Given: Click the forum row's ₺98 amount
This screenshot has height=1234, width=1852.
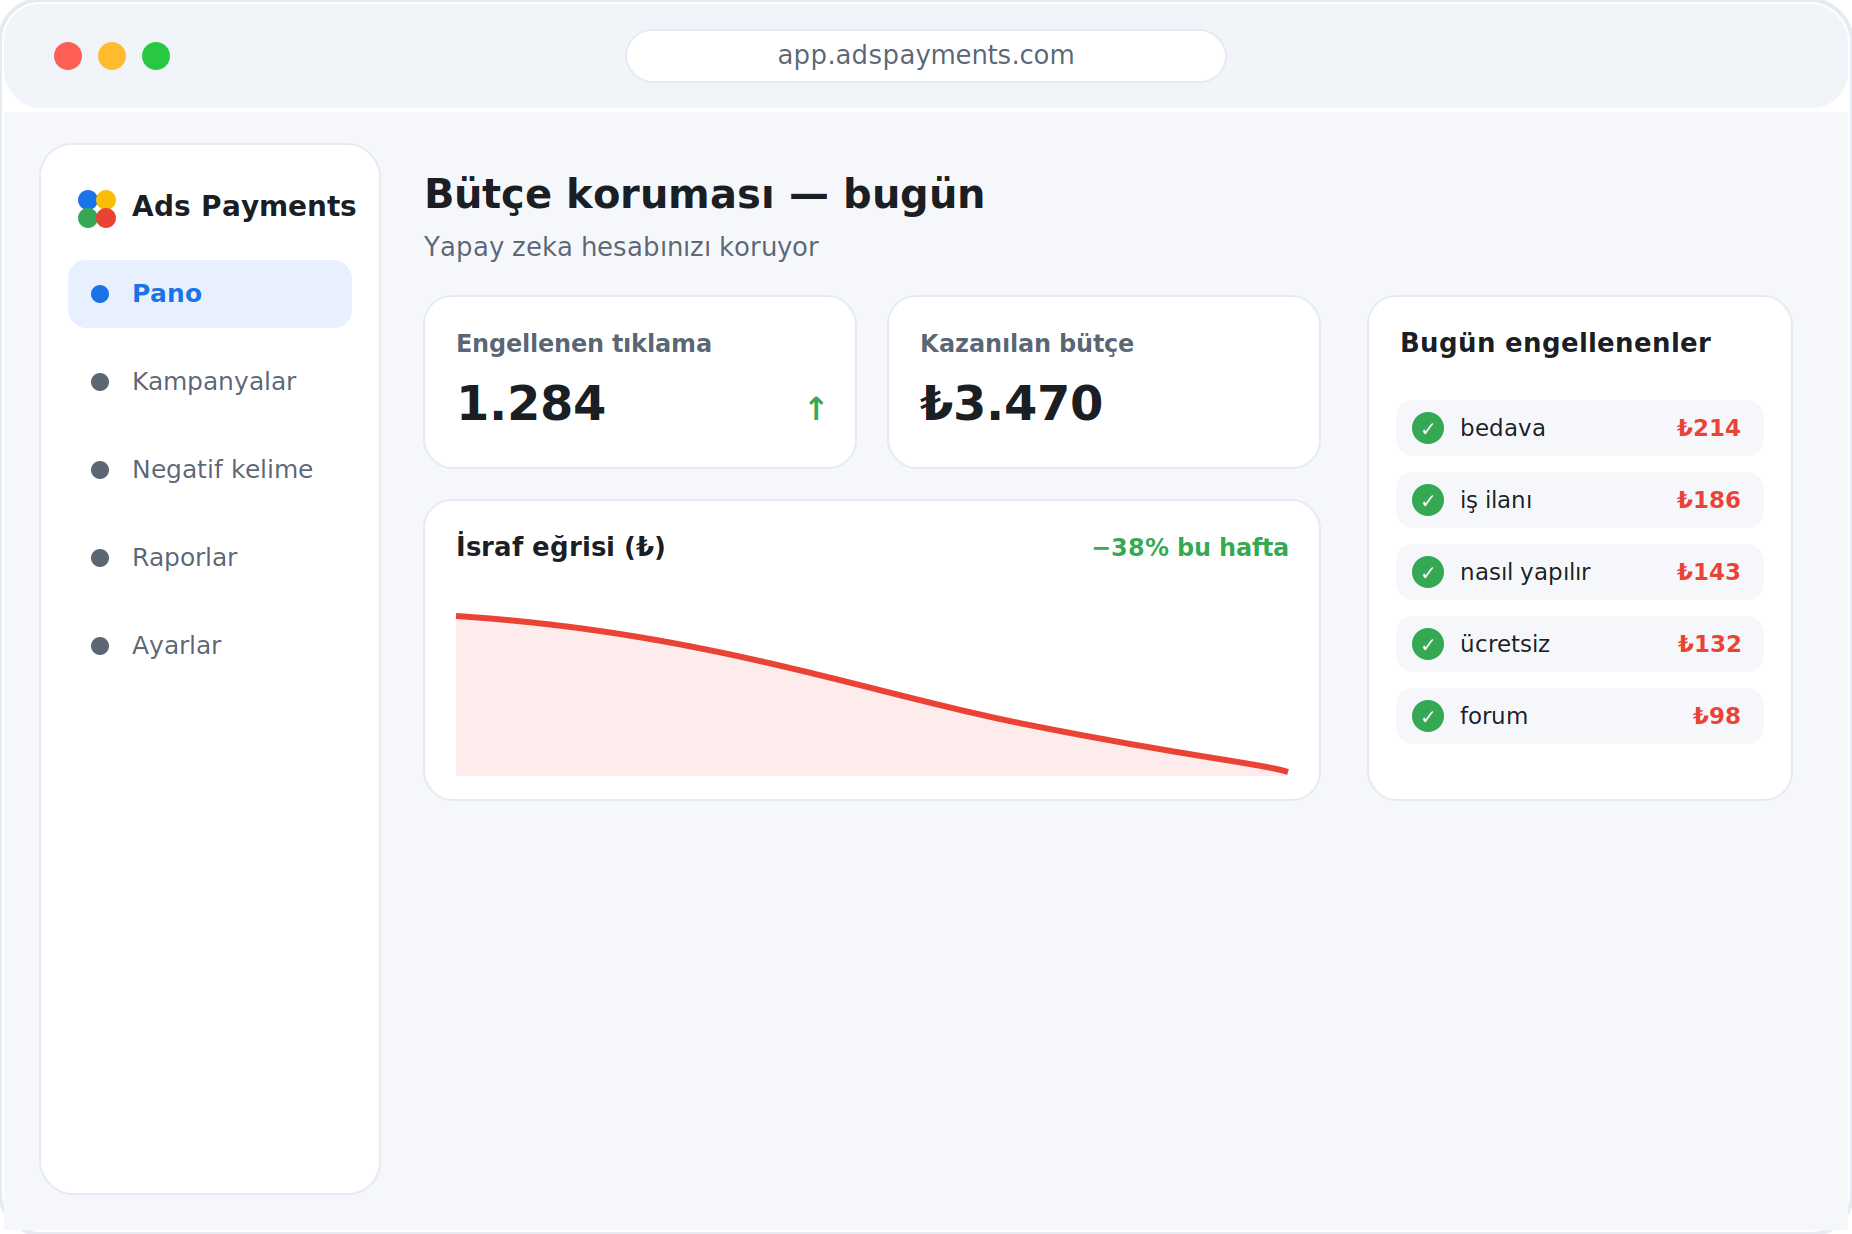Looking at the screenshot, I should pyautogui.click(x=1716, y=716).
